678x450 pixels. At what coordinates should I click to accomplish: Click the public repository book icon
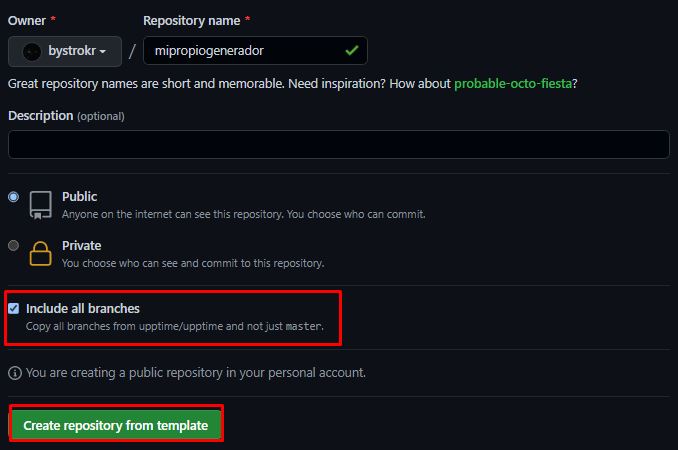point(41,205)
